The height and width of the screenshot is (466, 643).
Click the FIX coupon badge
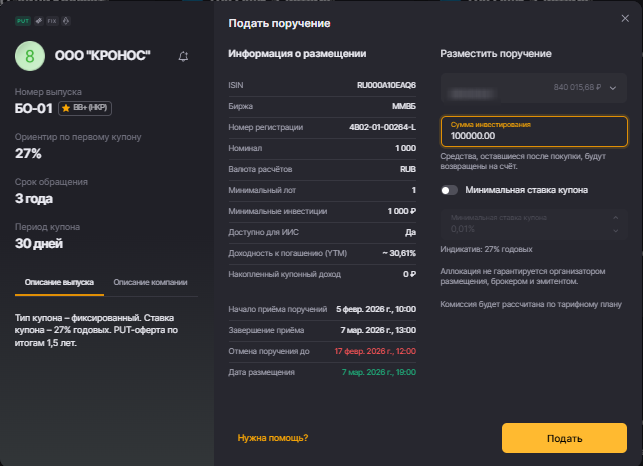pos(51,20)
